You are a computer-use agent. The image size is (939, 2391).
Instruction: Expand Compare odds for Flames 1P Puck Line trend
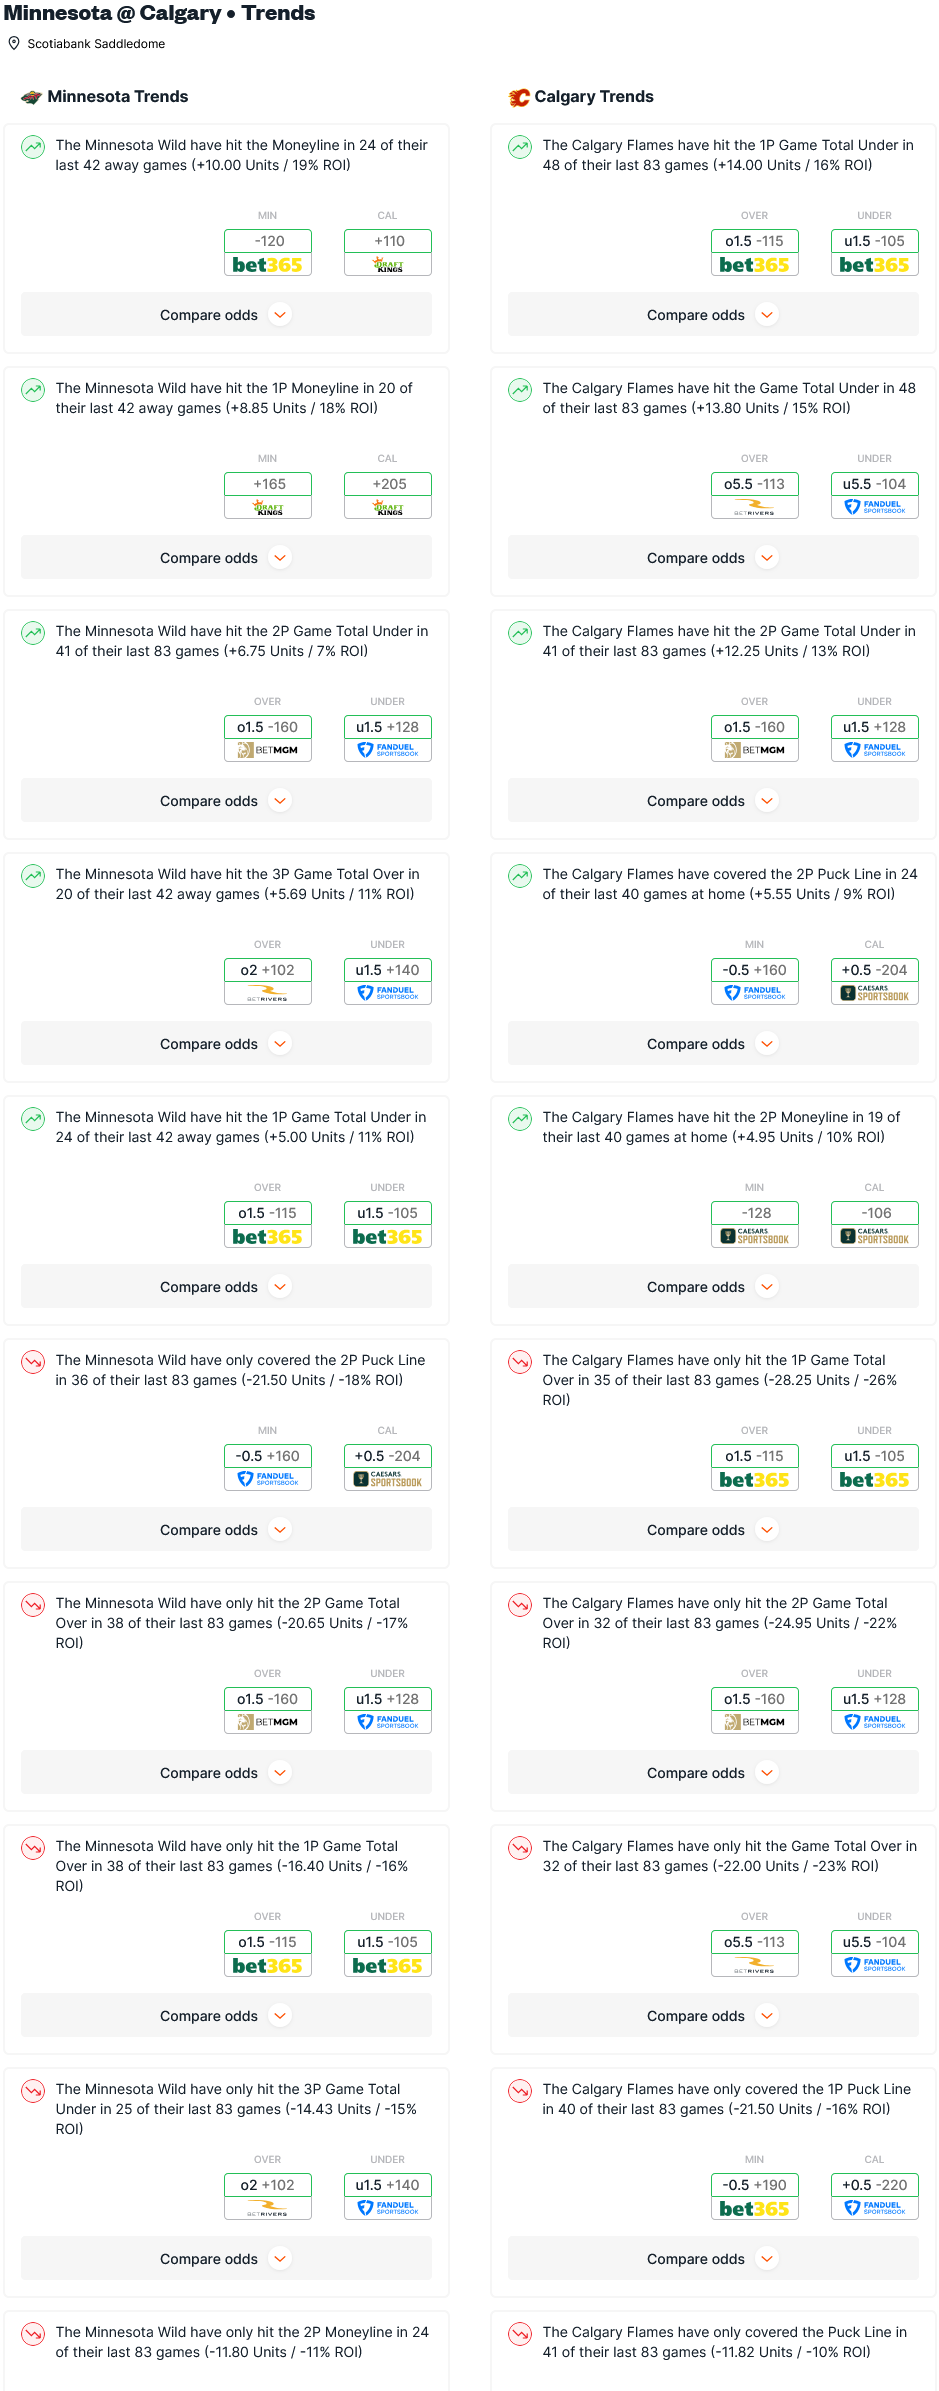click(713, 2259)
